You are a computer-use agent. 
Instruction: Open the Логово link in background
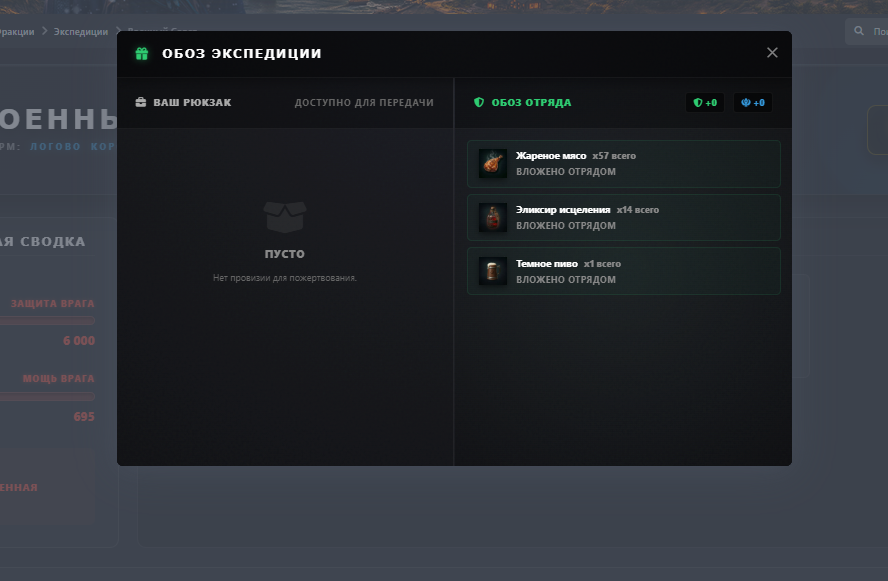[55, 146]
